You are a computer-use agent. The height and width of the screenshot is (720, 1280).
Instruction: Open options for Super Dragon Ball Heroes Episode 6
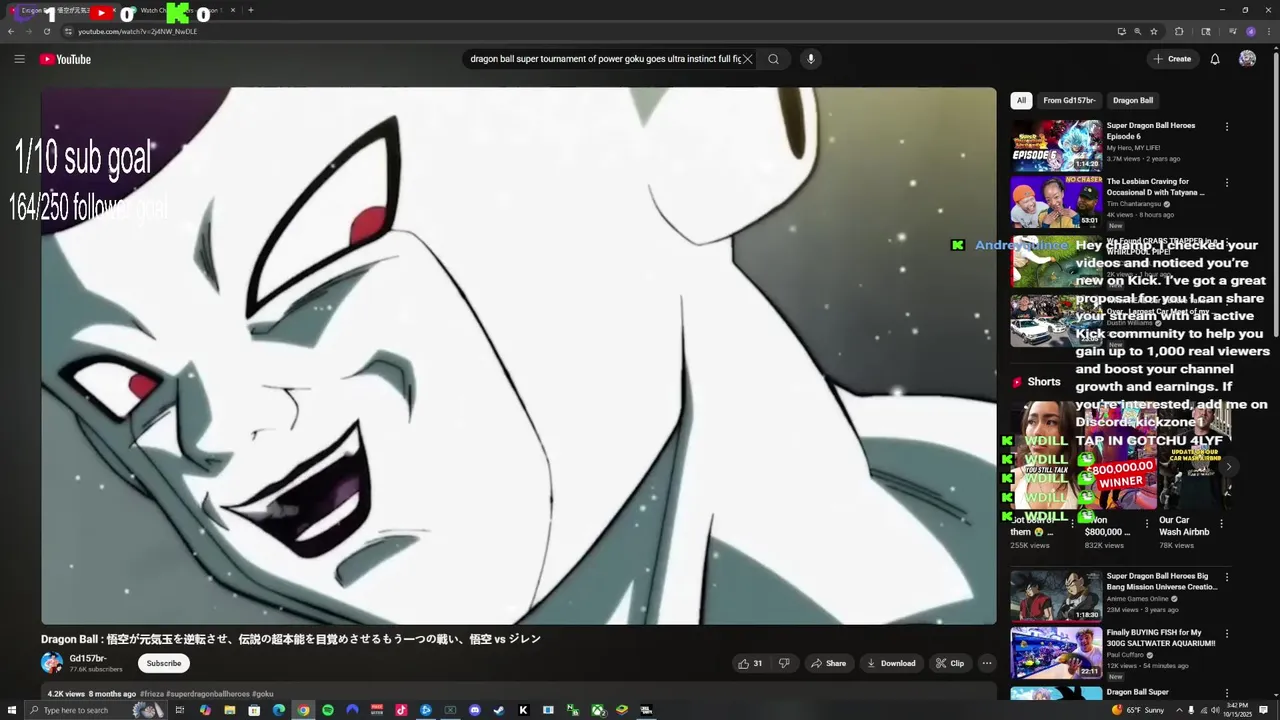(1227, 127)
